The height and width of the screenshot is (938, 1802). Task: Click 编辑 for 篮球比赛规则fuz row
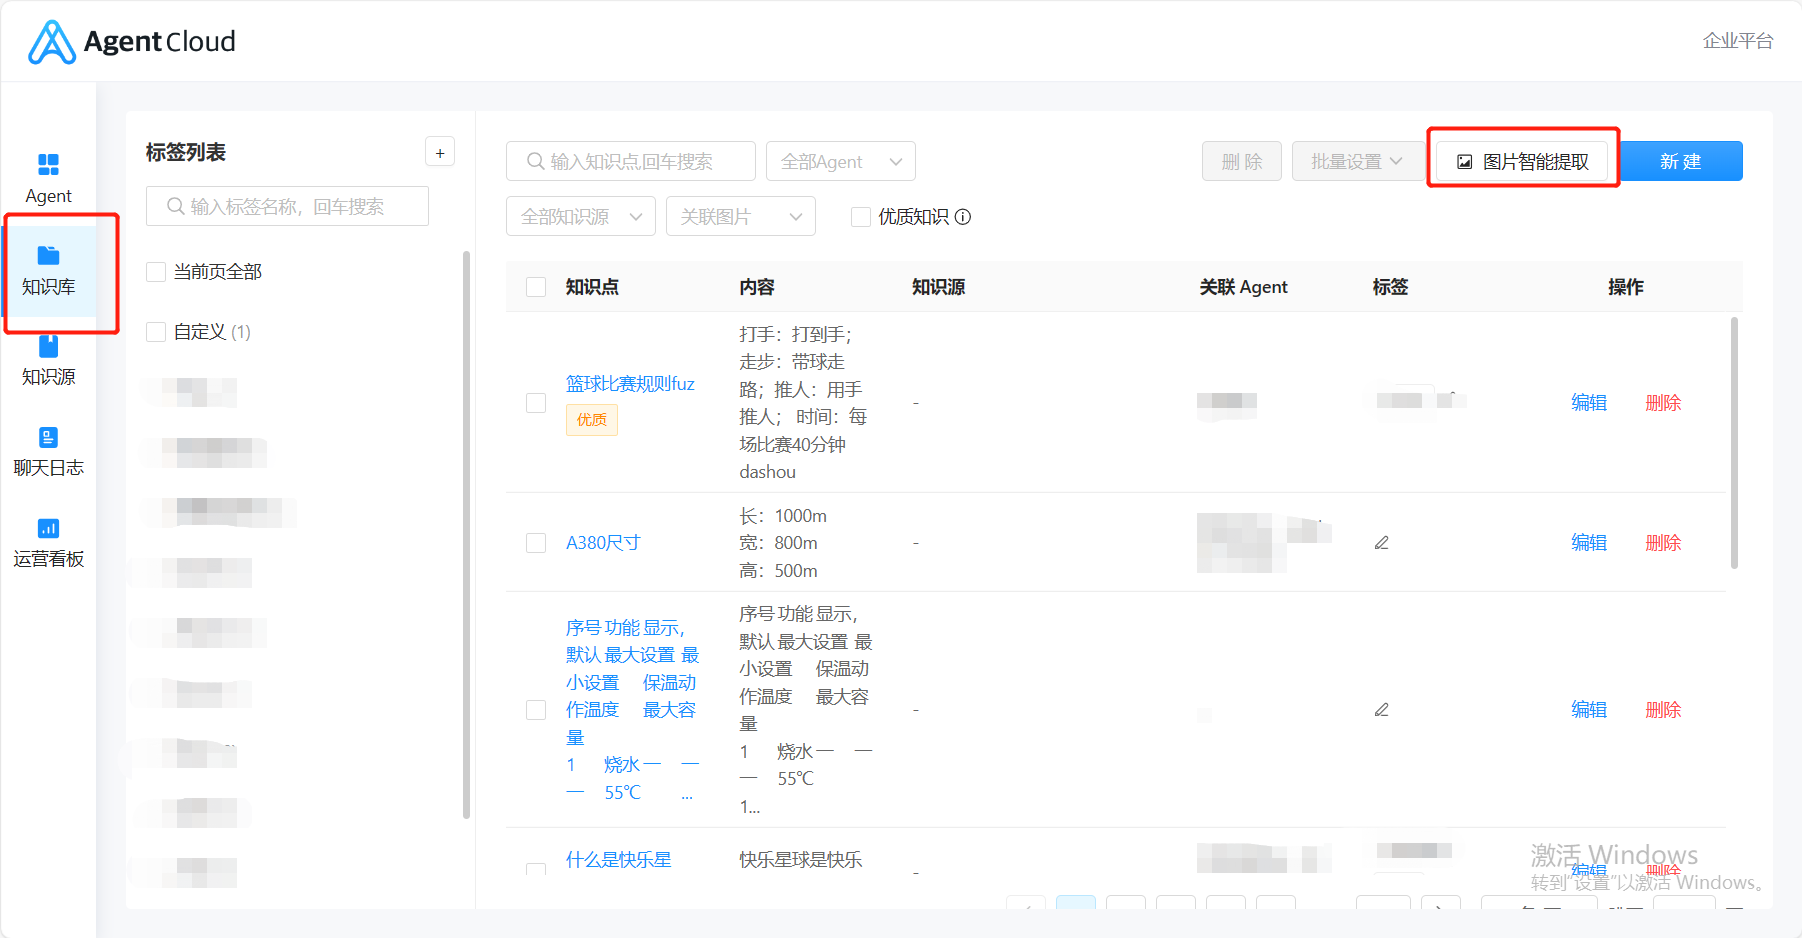pos(1589,403)
